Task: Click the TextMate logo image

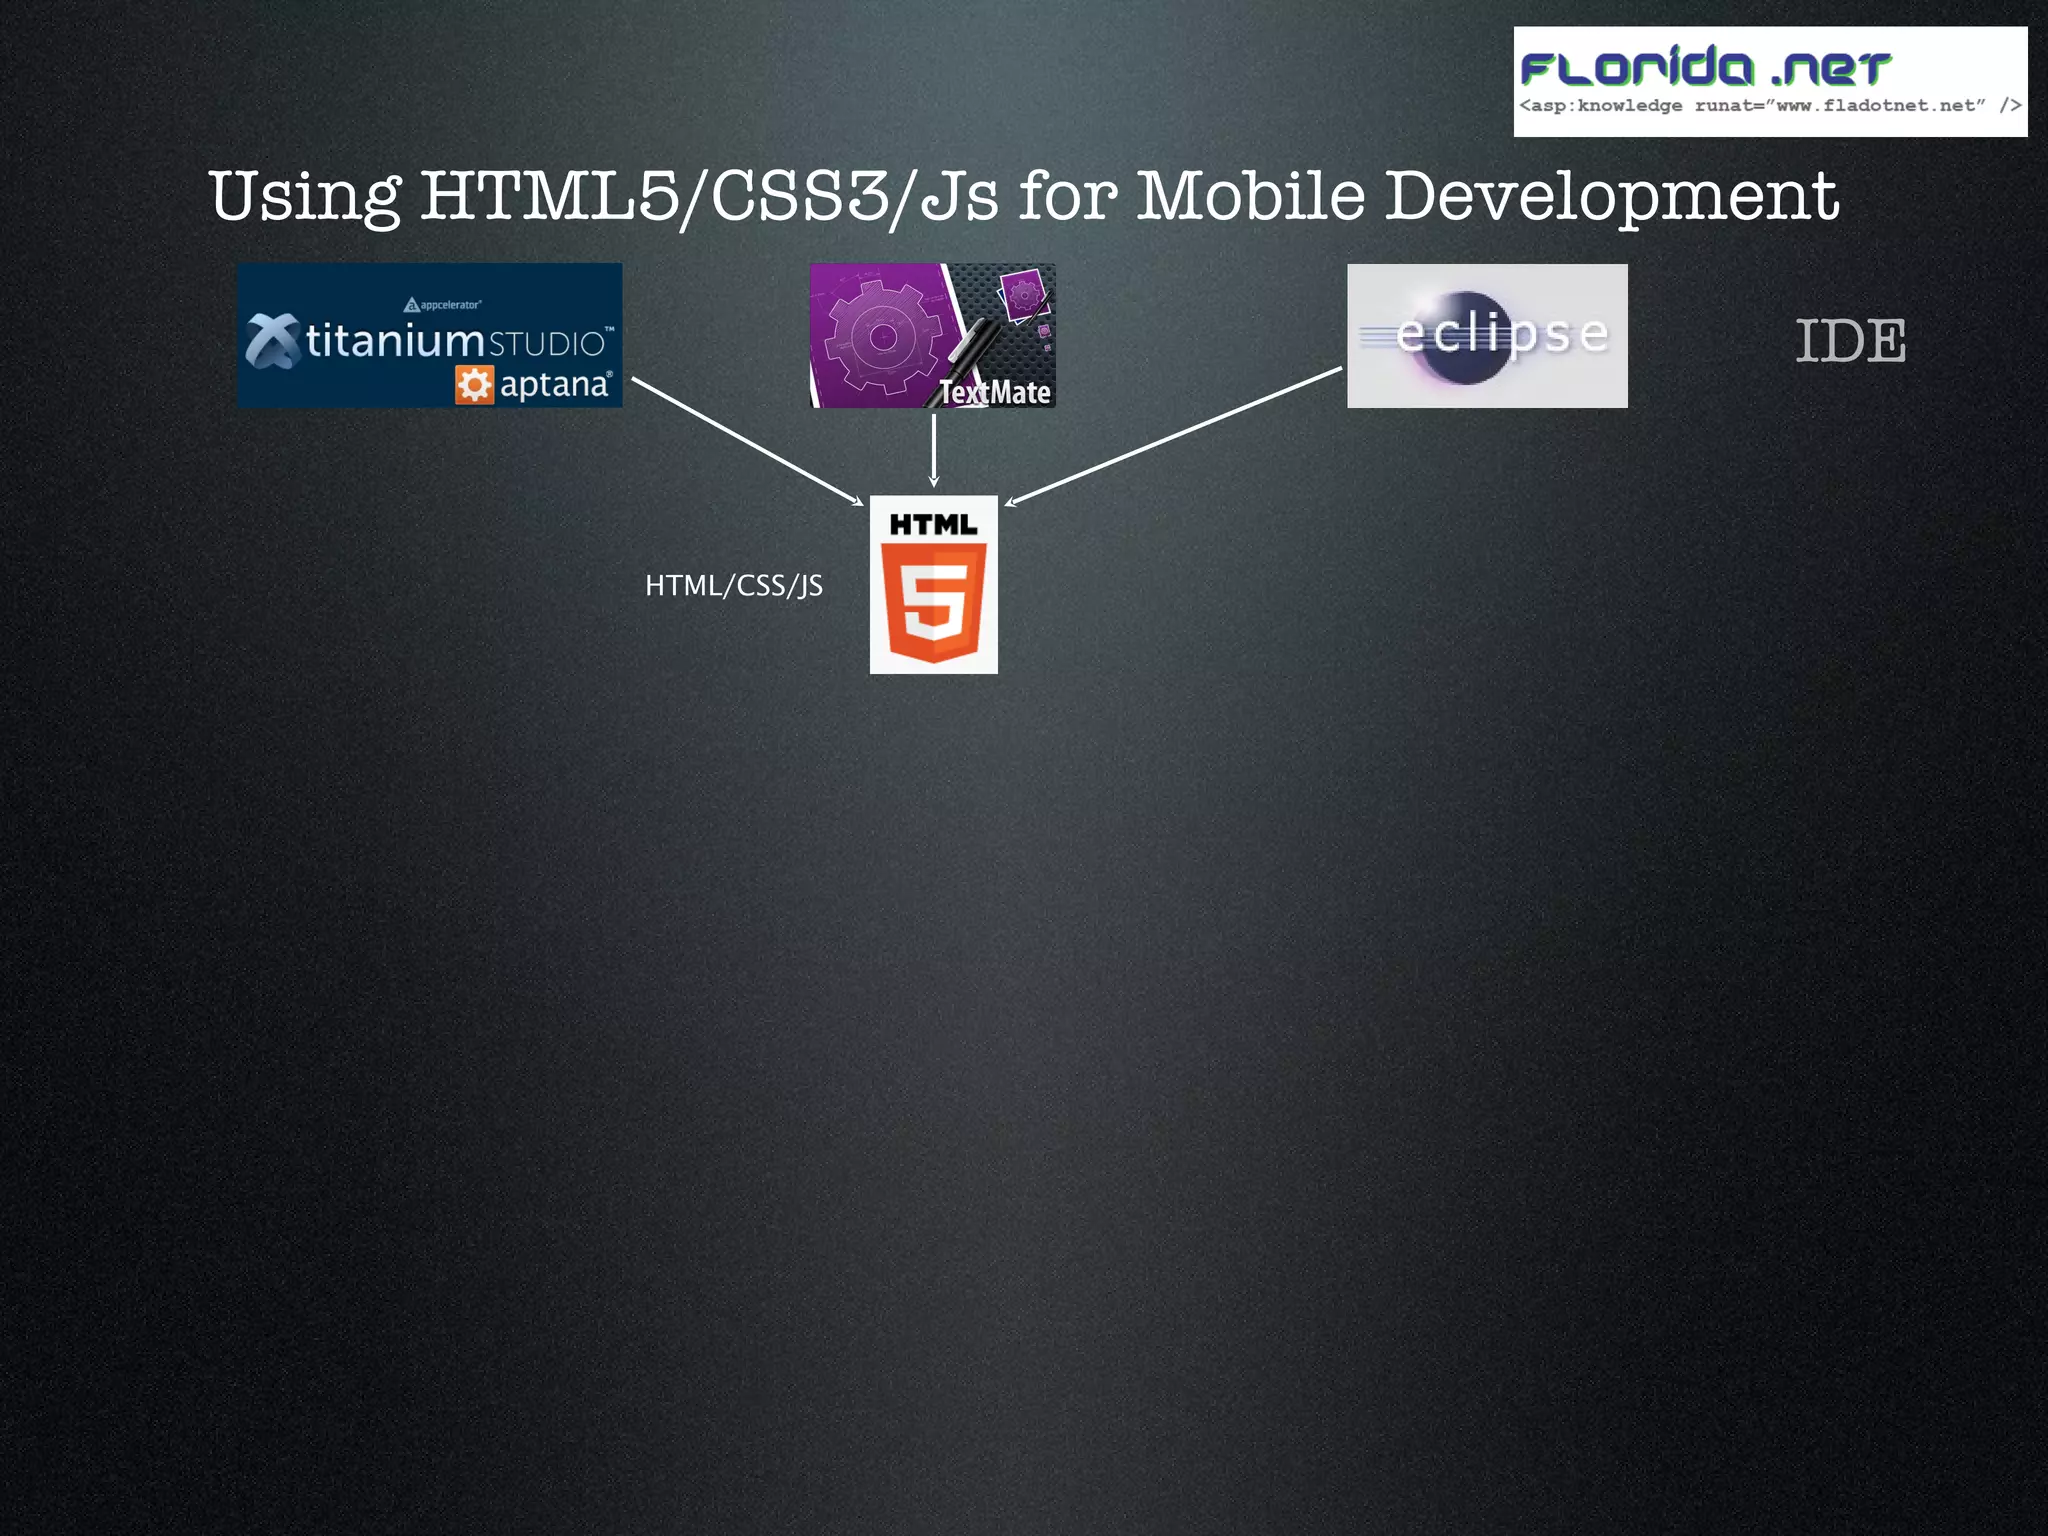Action: click(932, 335)
